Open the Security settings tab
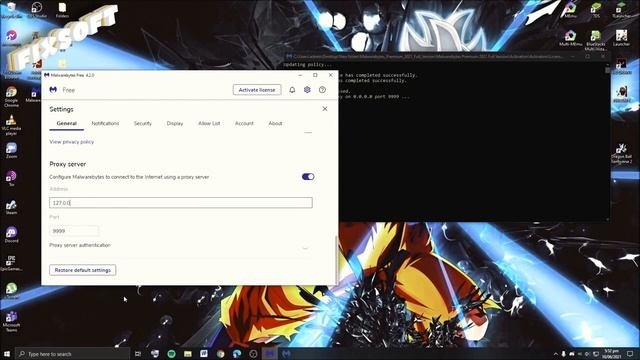Viewport: 640px width, 360px height. (x=143, y=123)
